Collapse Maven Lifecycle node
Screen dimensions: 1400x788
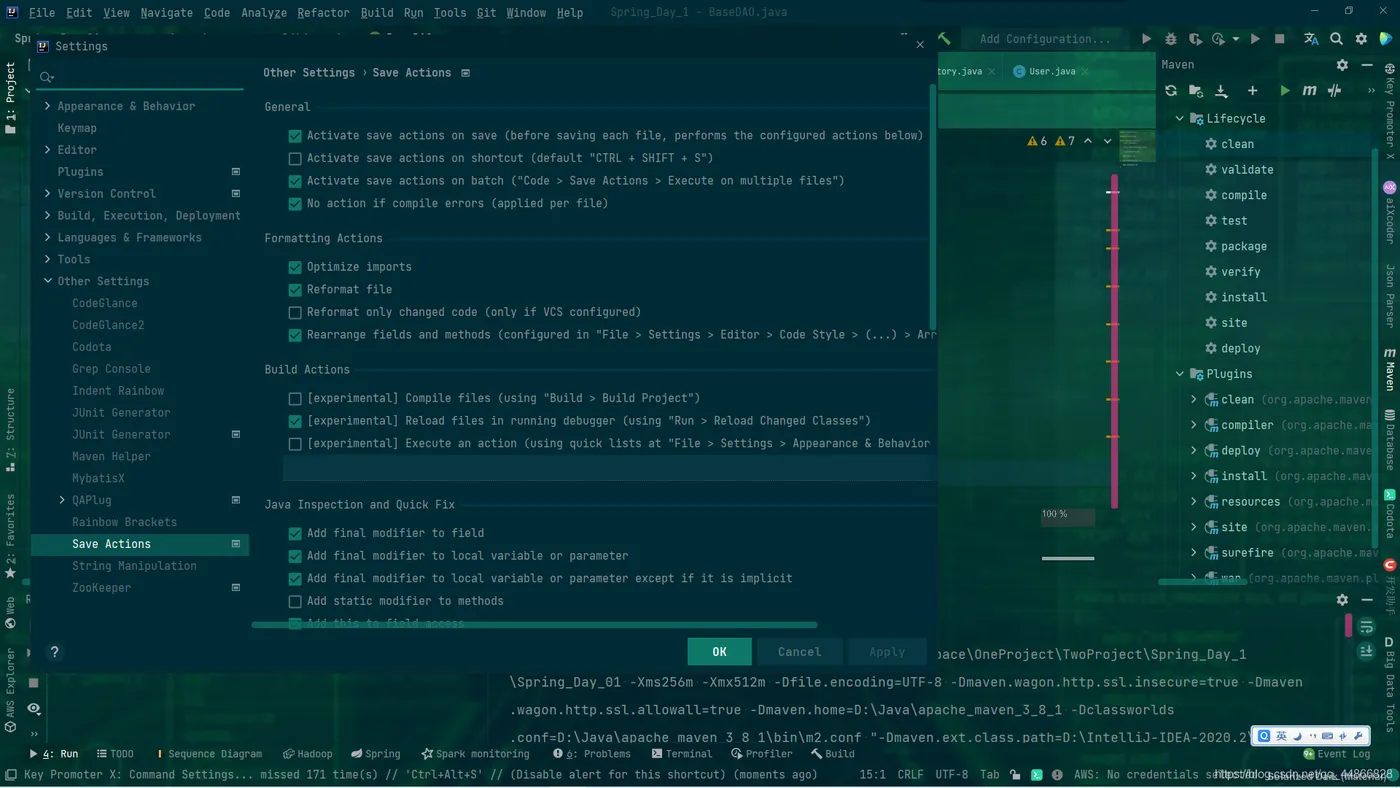[1179, 118]
